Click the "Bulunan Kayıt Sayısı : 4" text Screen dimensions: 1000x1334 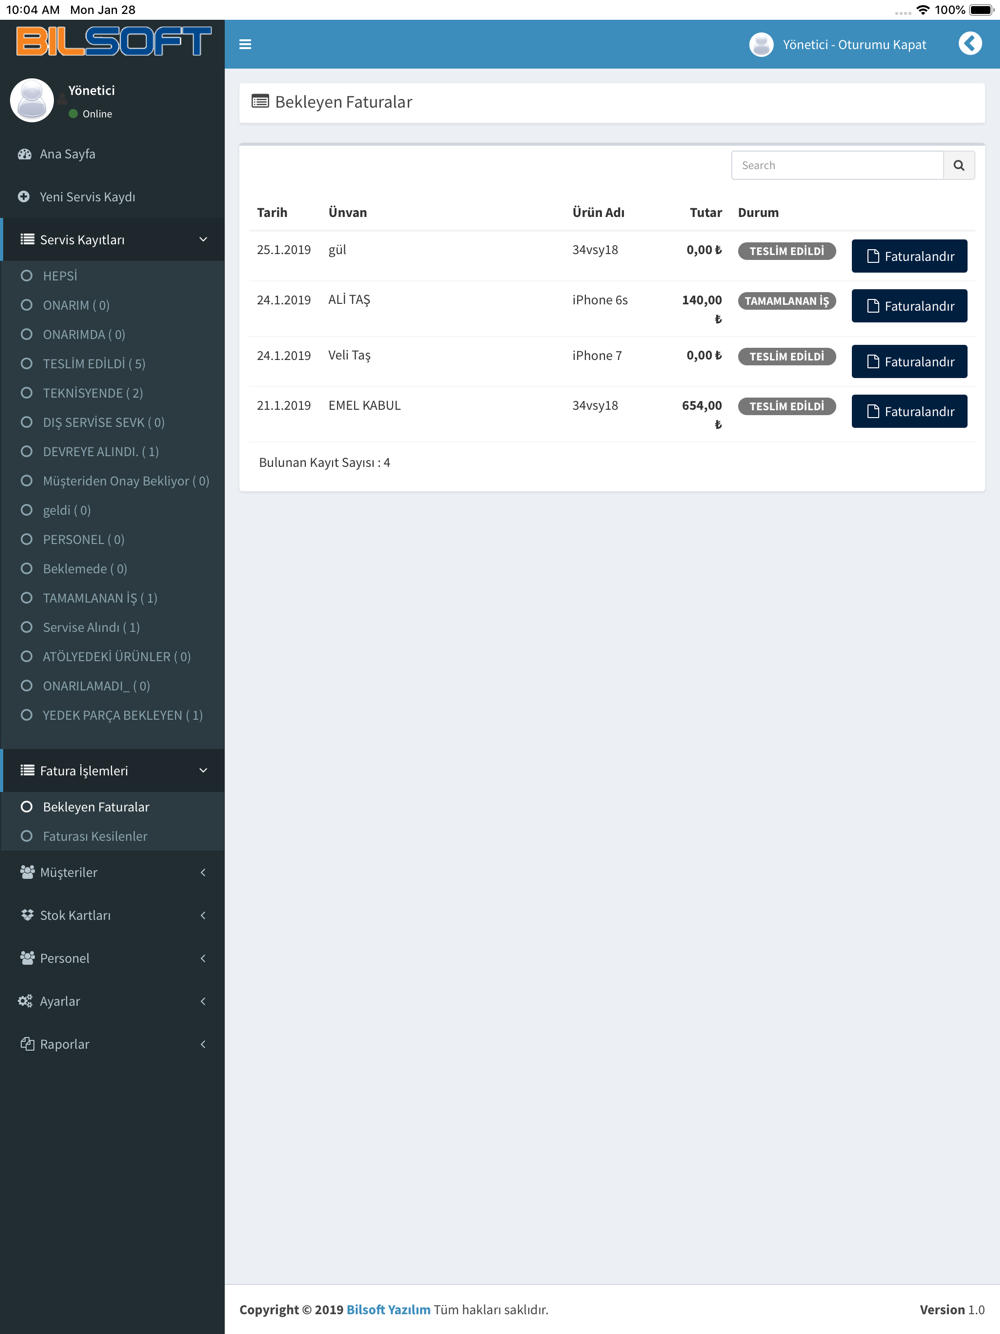(325, 463)
